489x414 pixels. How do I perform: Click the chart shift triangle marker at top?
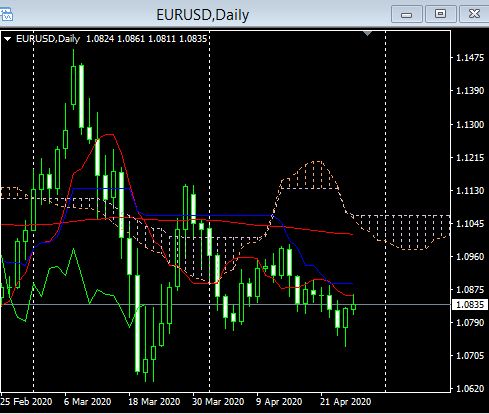[x=367, y=33]
